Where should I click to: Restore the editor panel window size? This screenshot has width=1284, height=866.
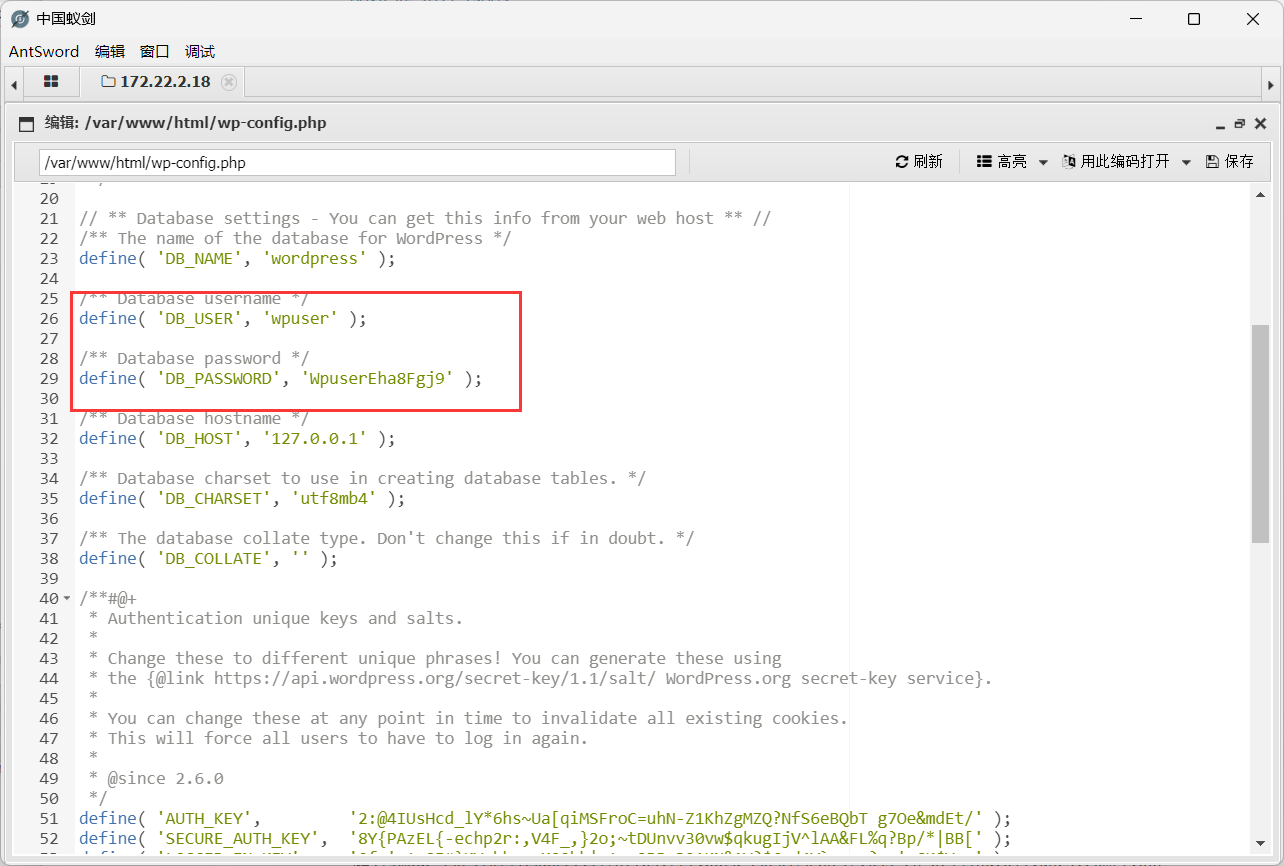click(x=1240, y=124)
